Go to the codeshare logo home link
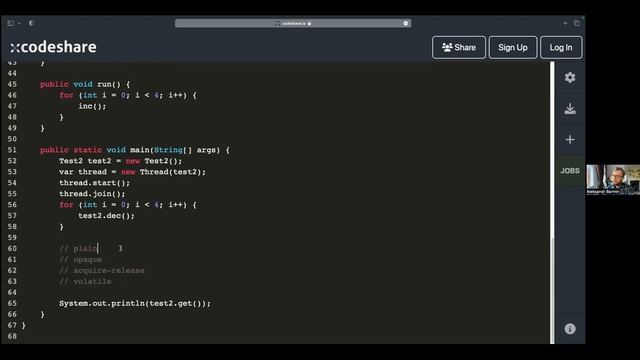Viewport: 640px width, 360px height. coord(53,47)
